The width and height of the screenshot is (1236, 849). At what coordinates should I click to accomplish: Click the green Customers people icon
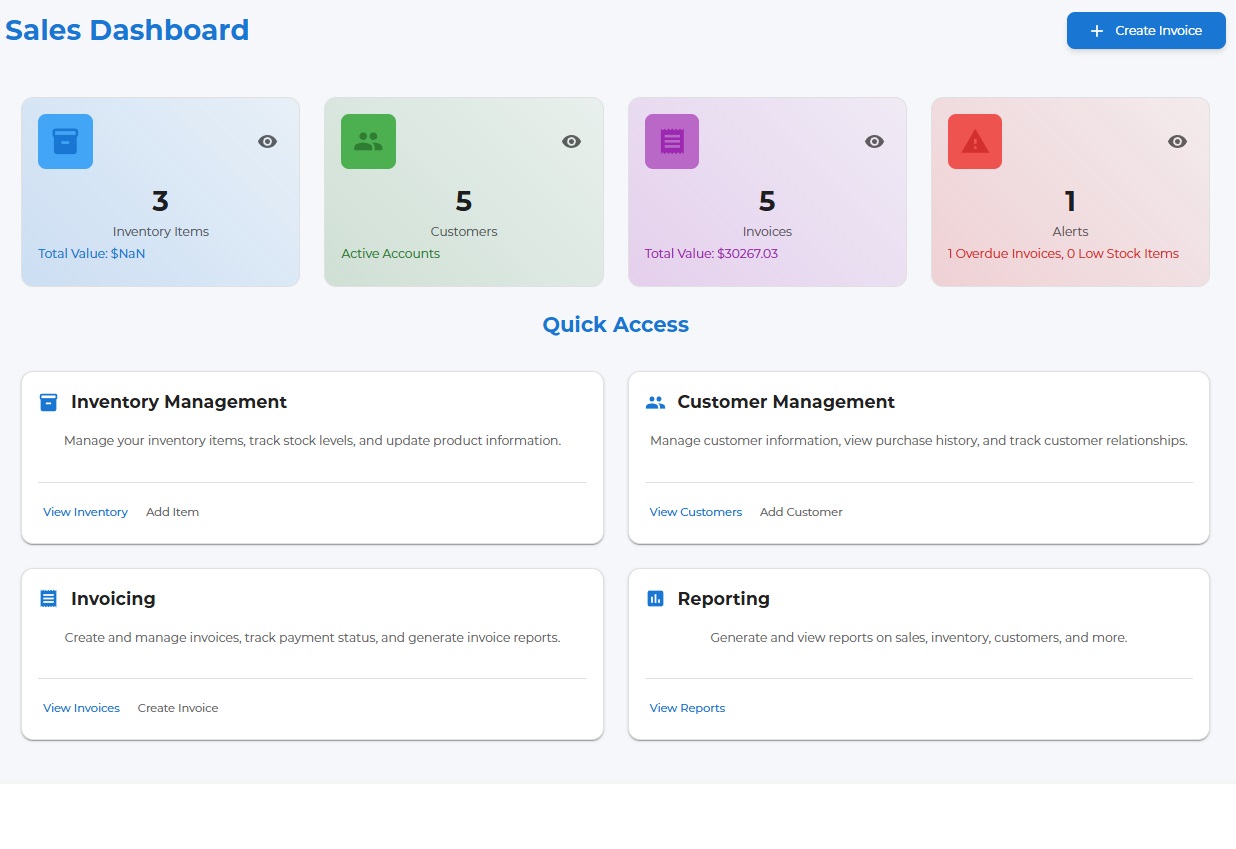tap(368, 141)
